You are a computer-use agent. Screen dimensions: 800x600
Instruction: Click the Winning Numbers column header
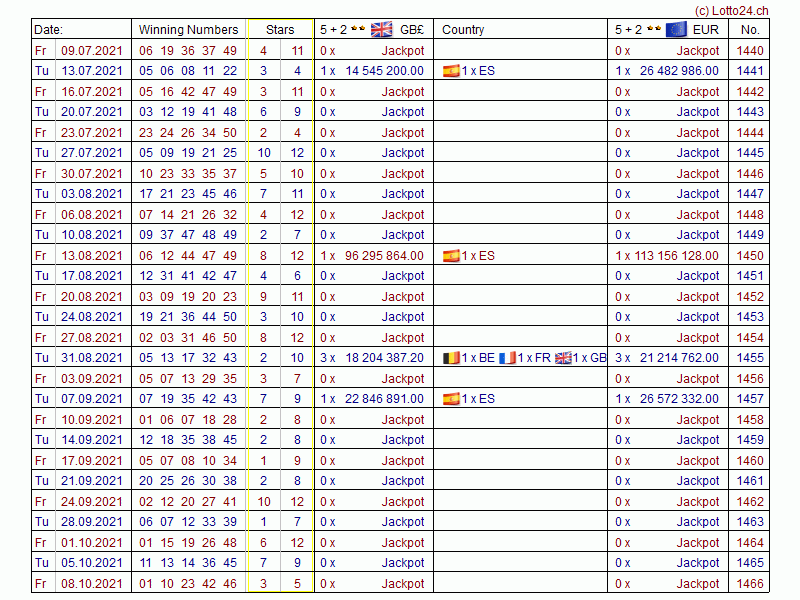(x=188, y=30)
